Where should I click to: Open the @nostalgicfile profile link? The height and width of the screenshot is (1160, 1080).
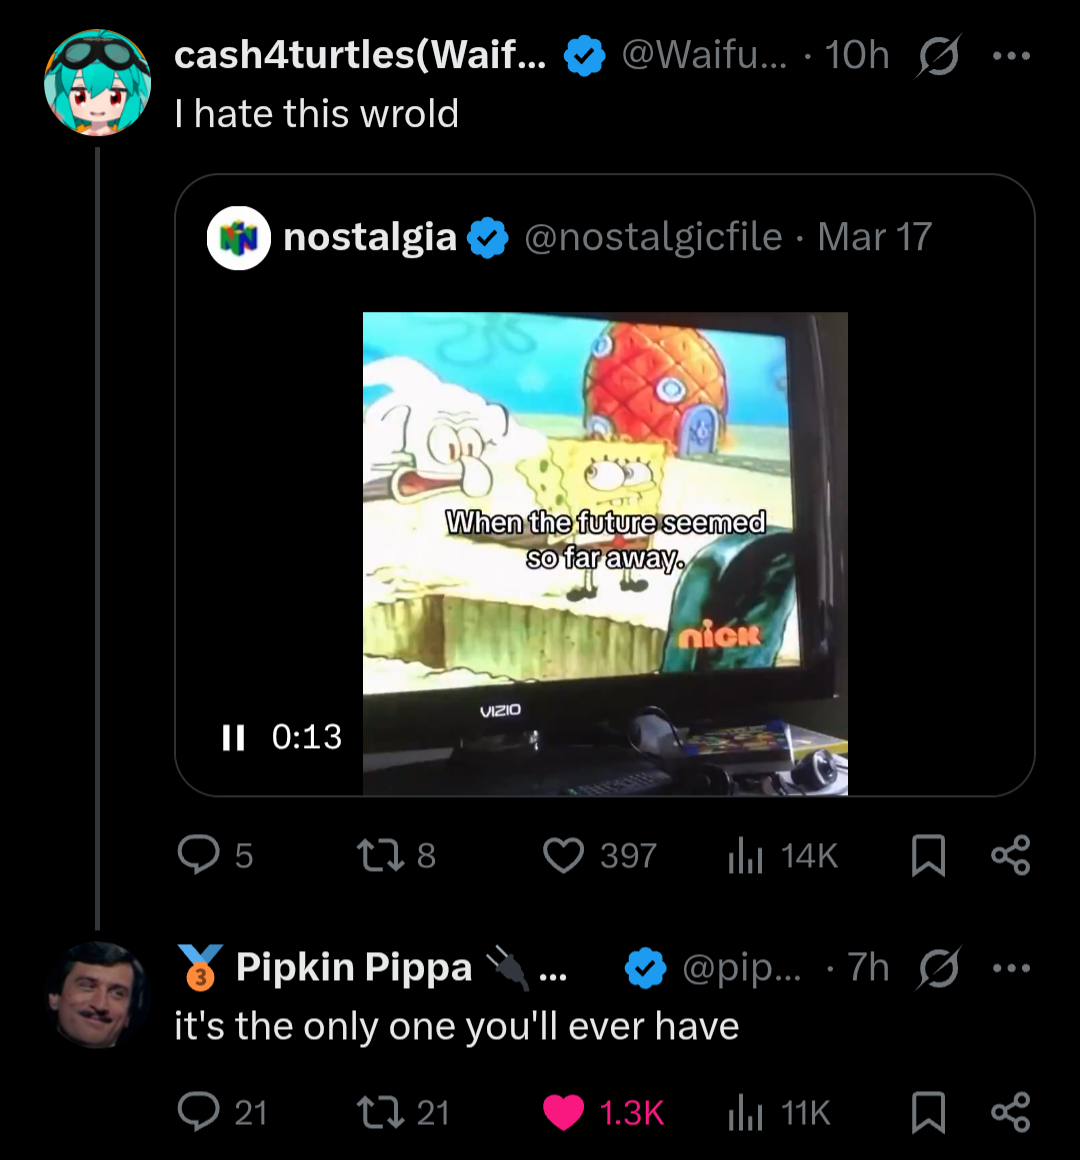[x=653, y=238]
